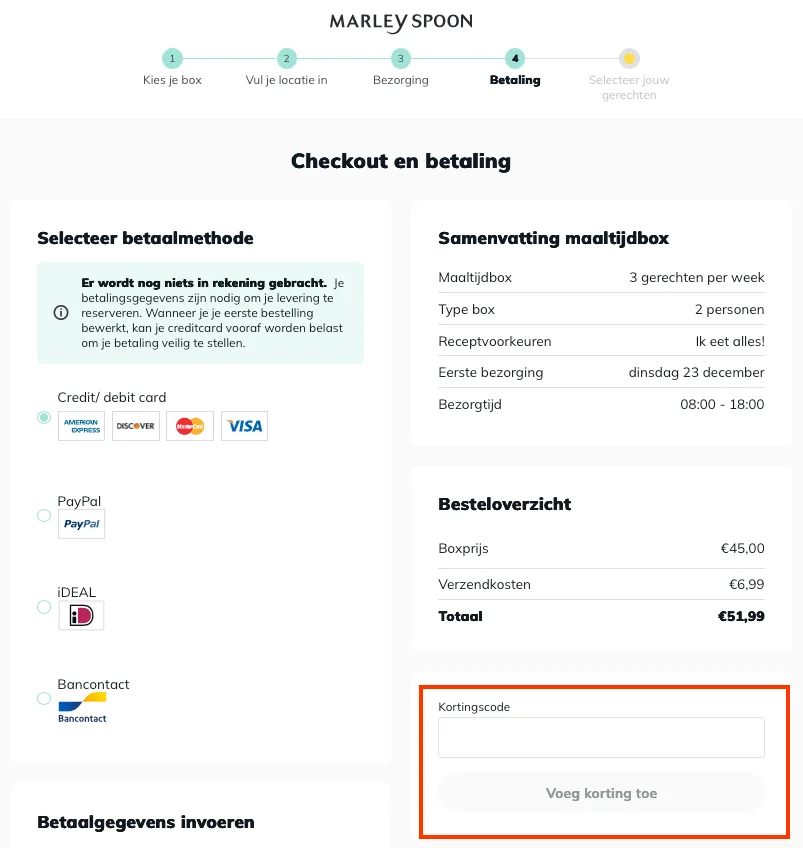
Task: Click the Visa card icon
Action: [244, 426]
